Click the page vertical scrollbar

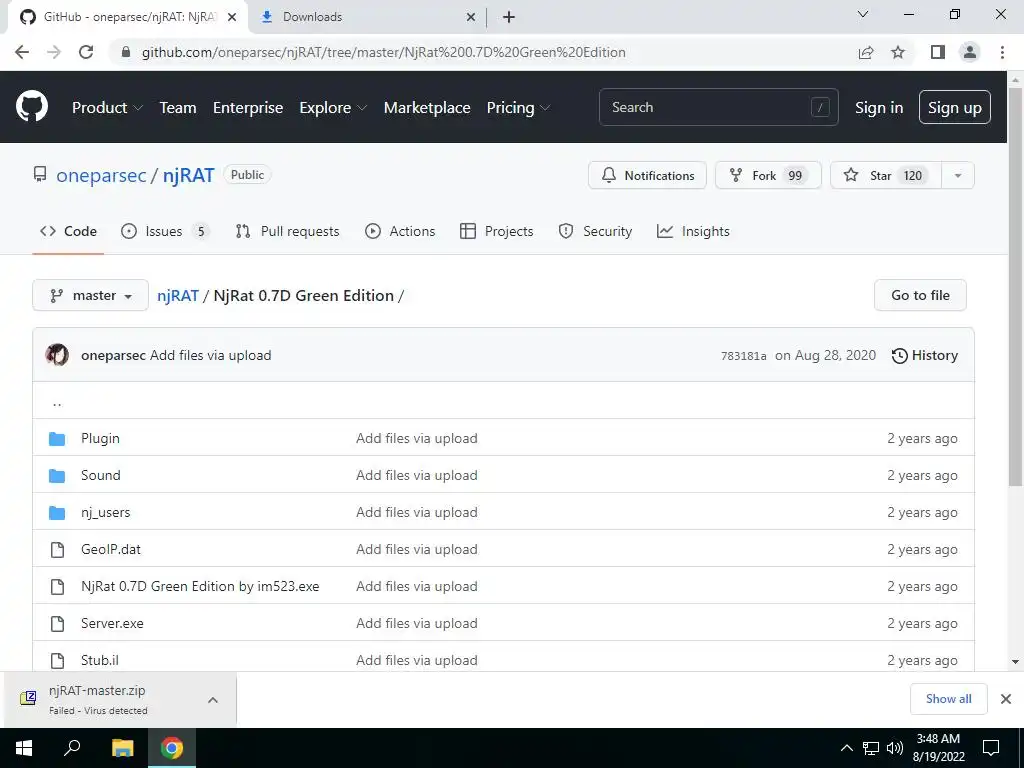(1016, 287)
